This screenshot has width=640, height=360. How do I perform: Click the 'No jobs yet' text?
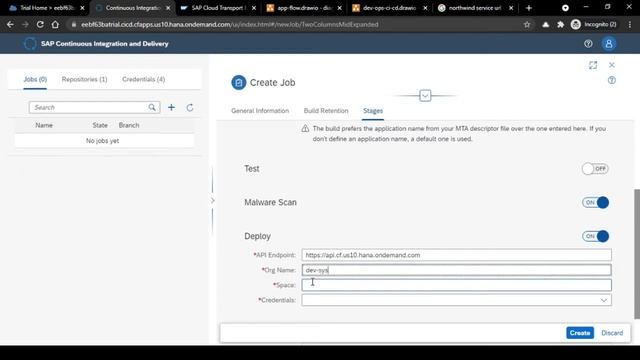click(102, 140)
